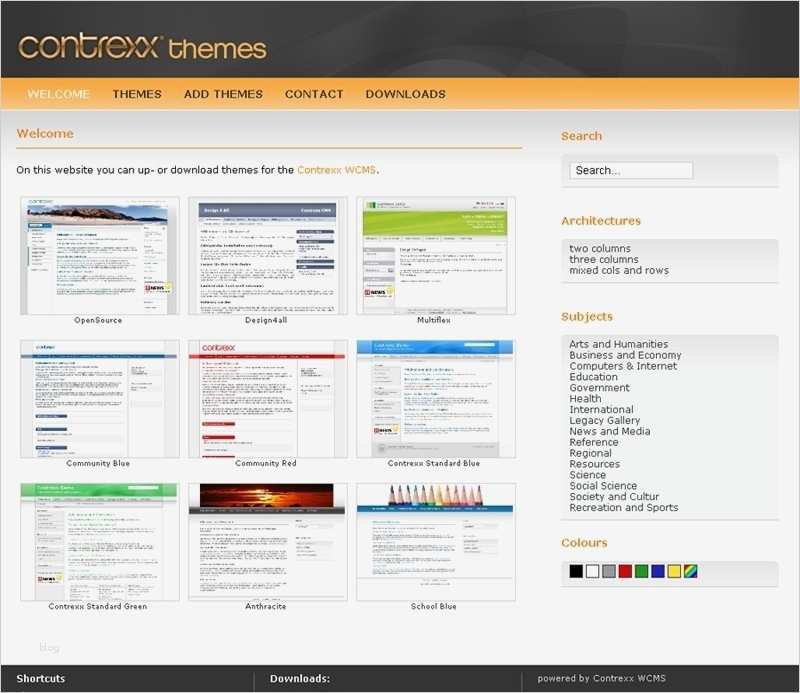
Task: Select the multicolour rainbow swatch
Action: (690, 570)
